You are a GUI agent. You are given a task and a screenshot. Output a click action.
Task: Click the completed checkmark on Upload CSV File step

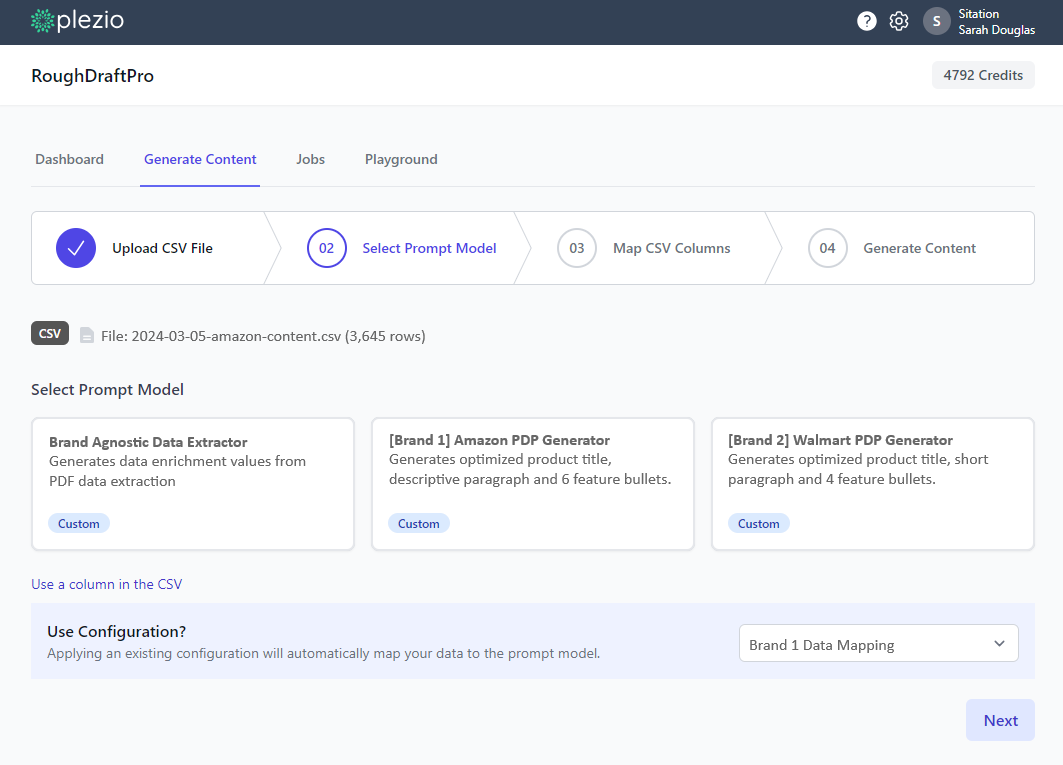76,247
